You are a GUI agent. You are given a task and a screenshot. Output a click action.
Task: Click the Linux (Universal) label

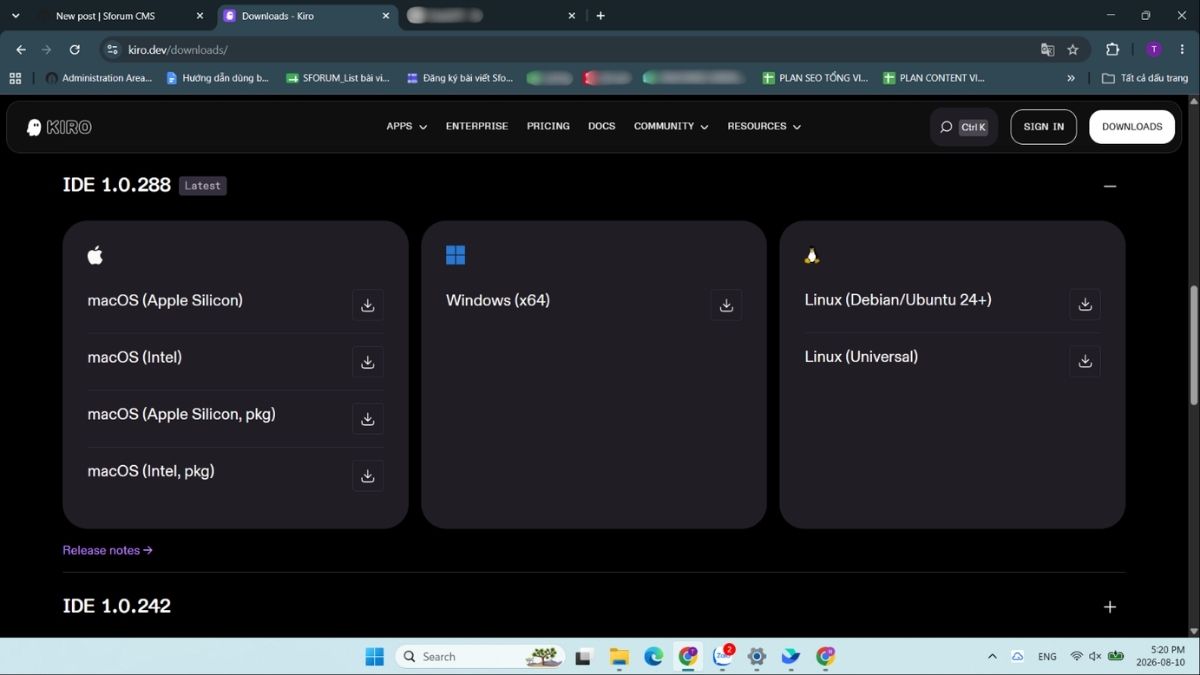point(861,356)
